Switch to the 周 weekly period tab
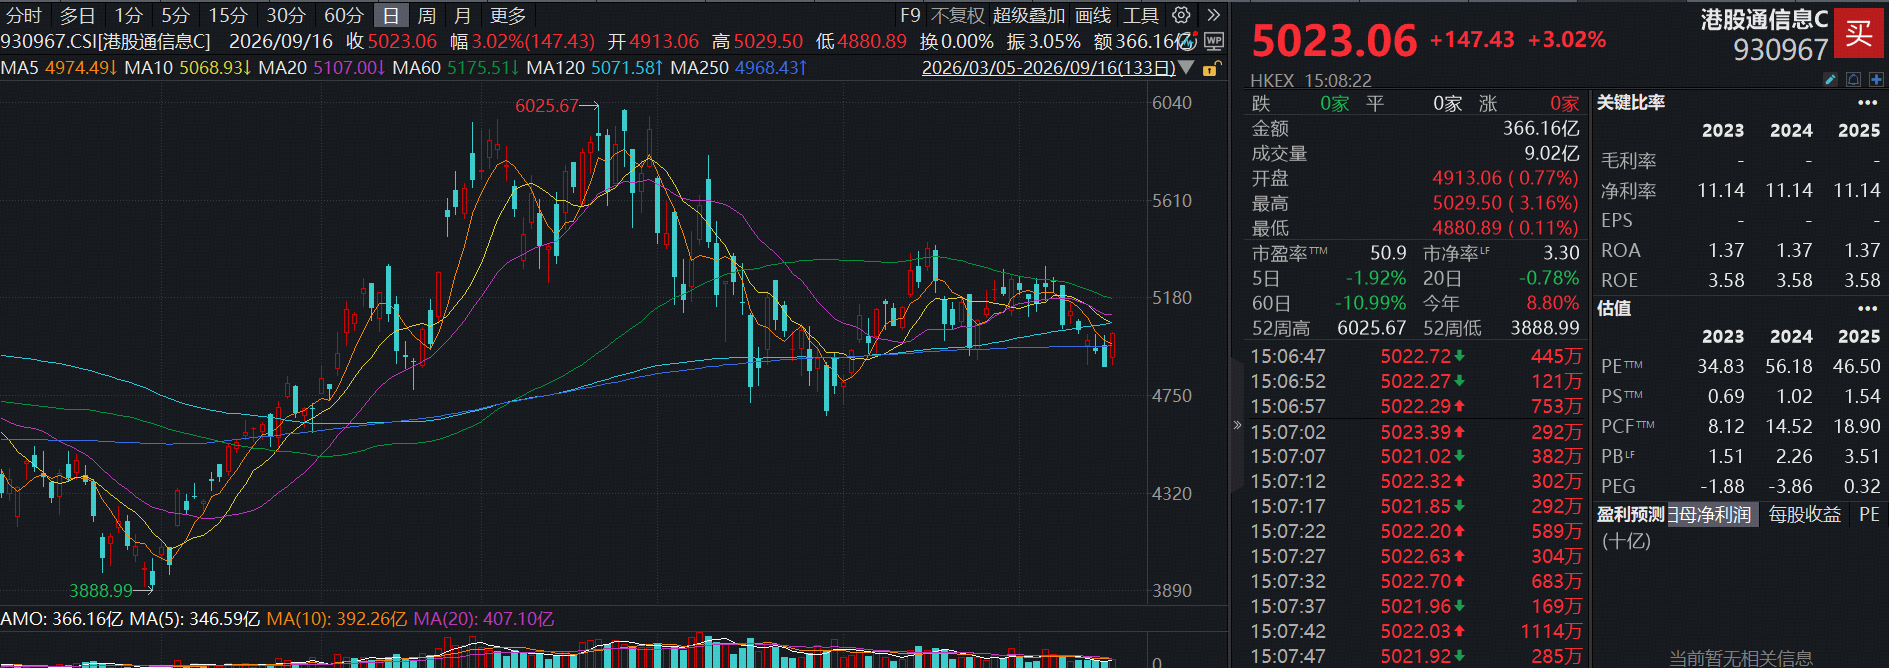1889x668 pixels. tap(426, 16)
